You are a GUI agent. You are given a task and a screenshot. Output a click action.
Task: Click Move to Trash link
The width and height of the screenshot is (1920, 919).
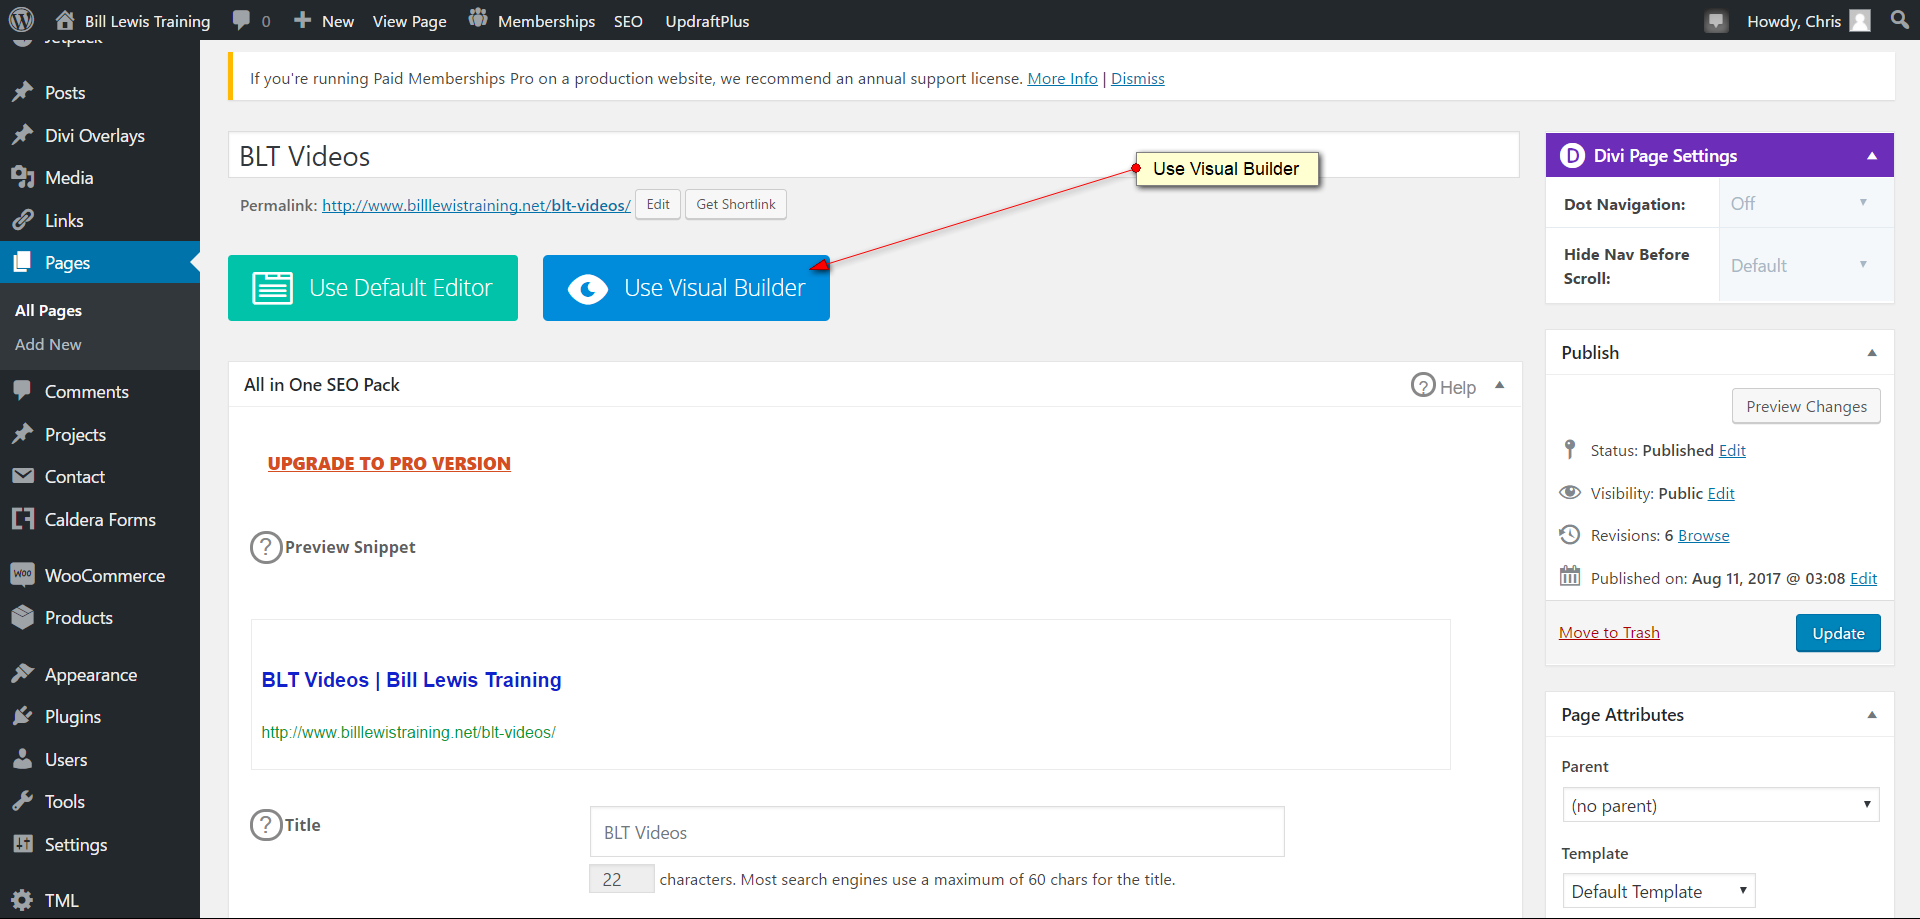[x=1609, y=632]
